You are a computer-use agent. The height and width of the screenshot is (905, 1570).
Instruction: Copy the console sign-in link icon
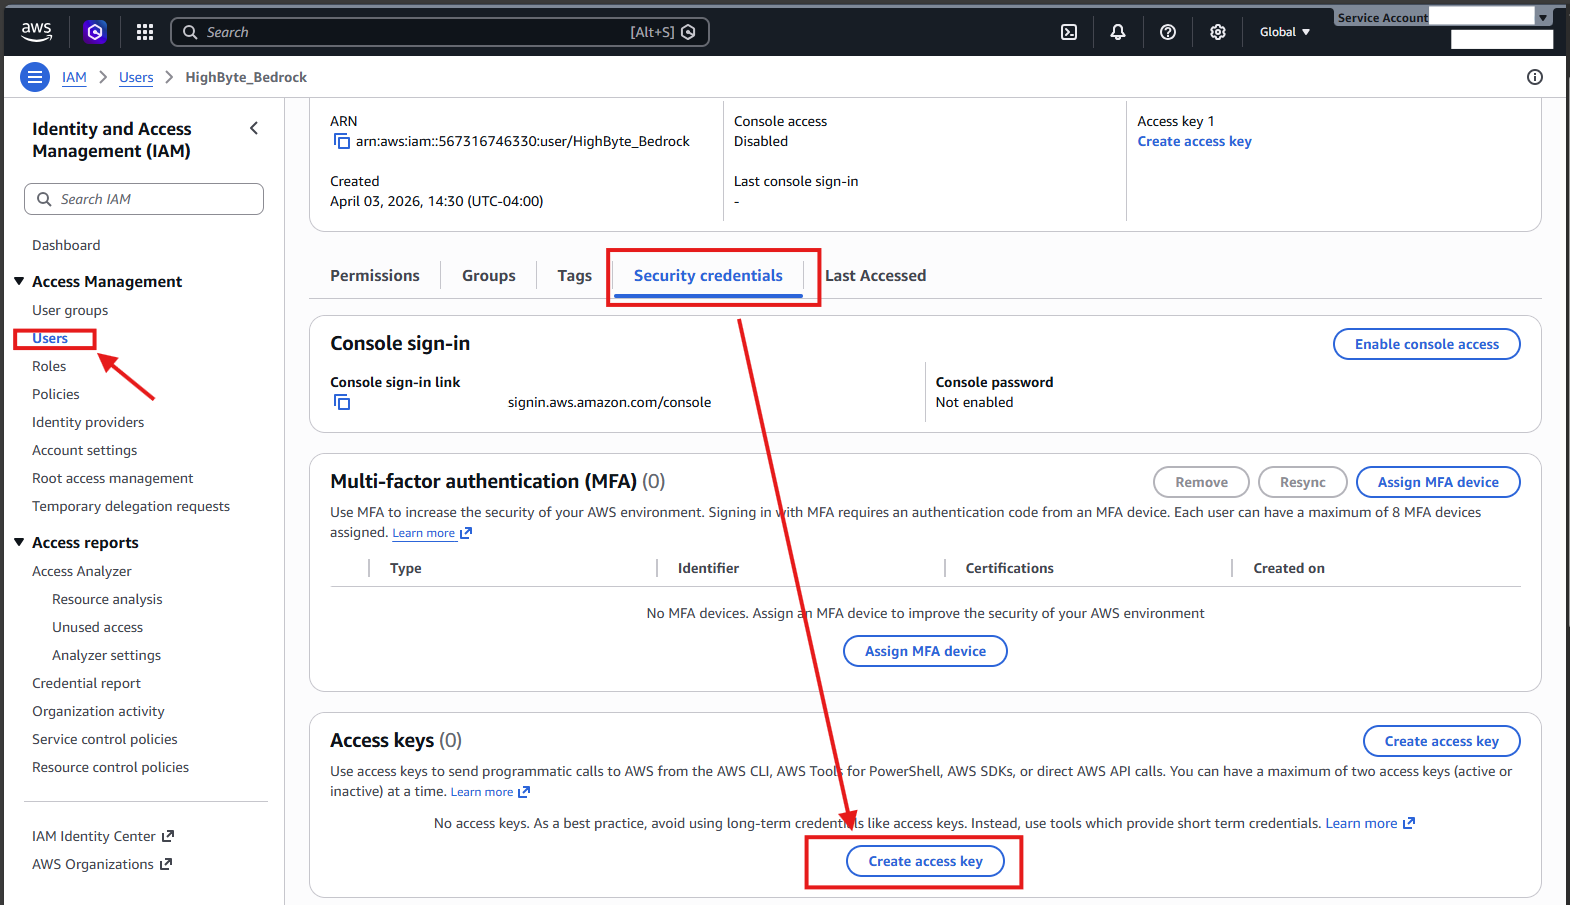click(x=342, y=402)
